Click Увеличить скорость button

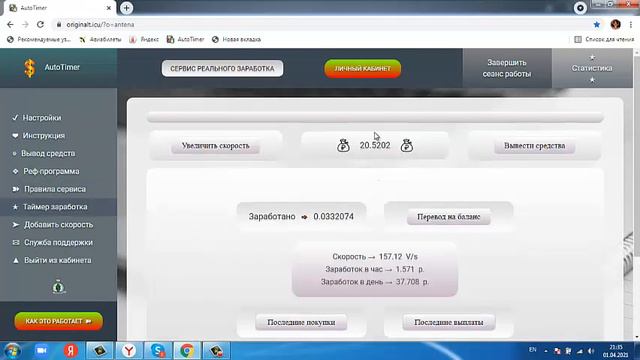tap(216, 146)
